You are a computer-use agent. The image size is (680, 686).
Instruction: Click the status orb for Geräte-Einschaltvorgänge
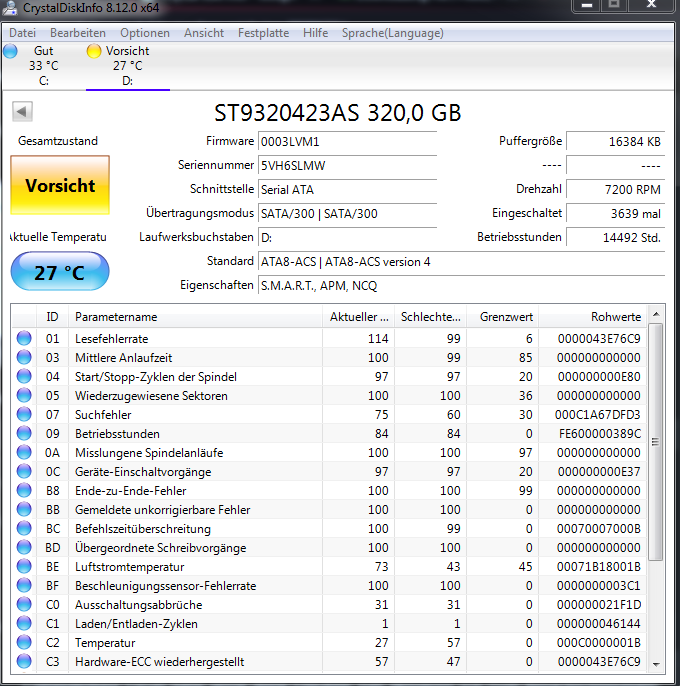point(24,472)
